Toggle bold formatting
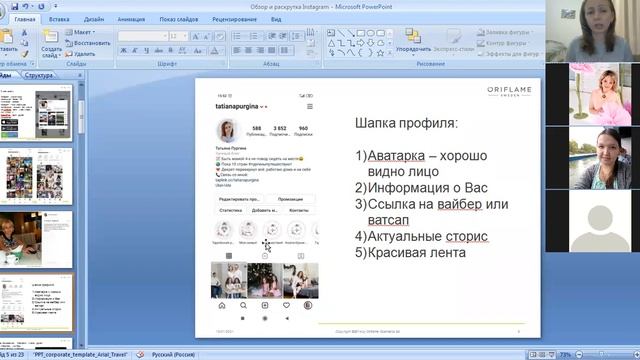Screen dimensions: 640x360 123,51
